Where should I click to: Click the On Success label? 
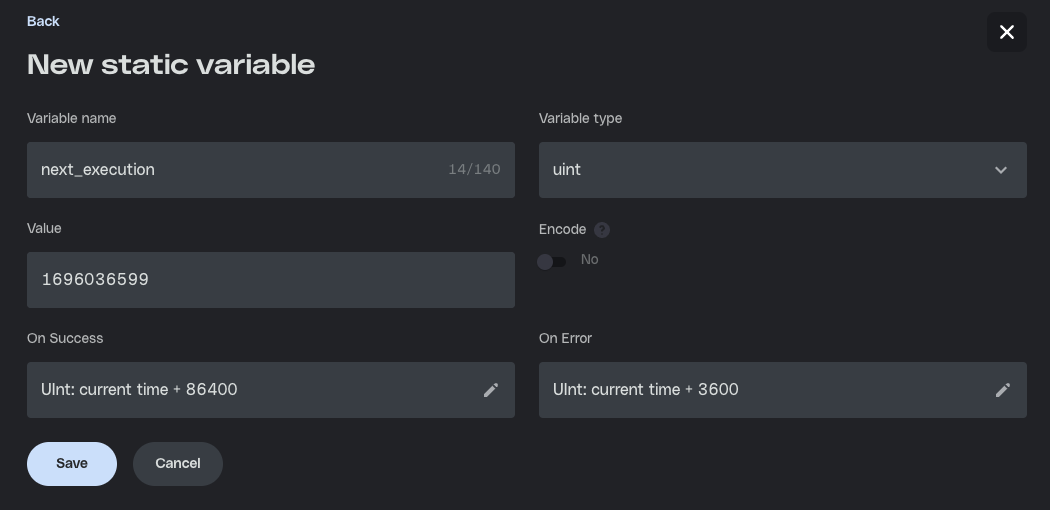click(65, 338)
